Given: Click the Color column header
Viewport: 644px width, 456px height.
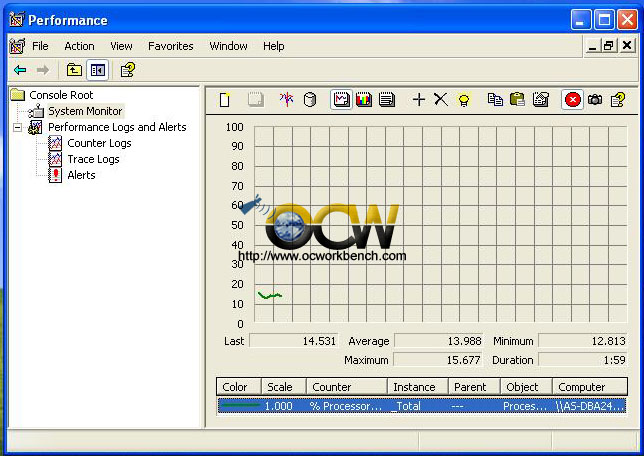Looking at the screenshot, I should pyautogui.click(x=239, y=387).
